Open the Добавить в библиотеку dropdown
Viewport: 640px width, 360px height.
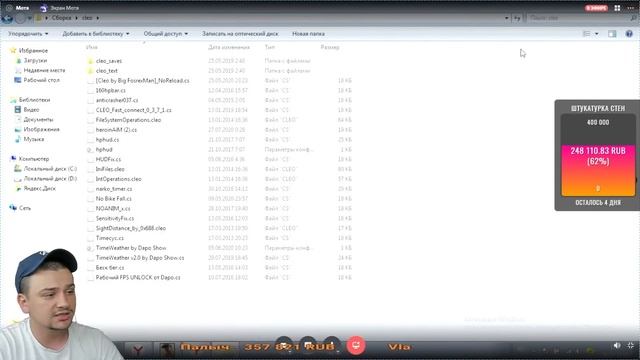click(x=96, y=34)
